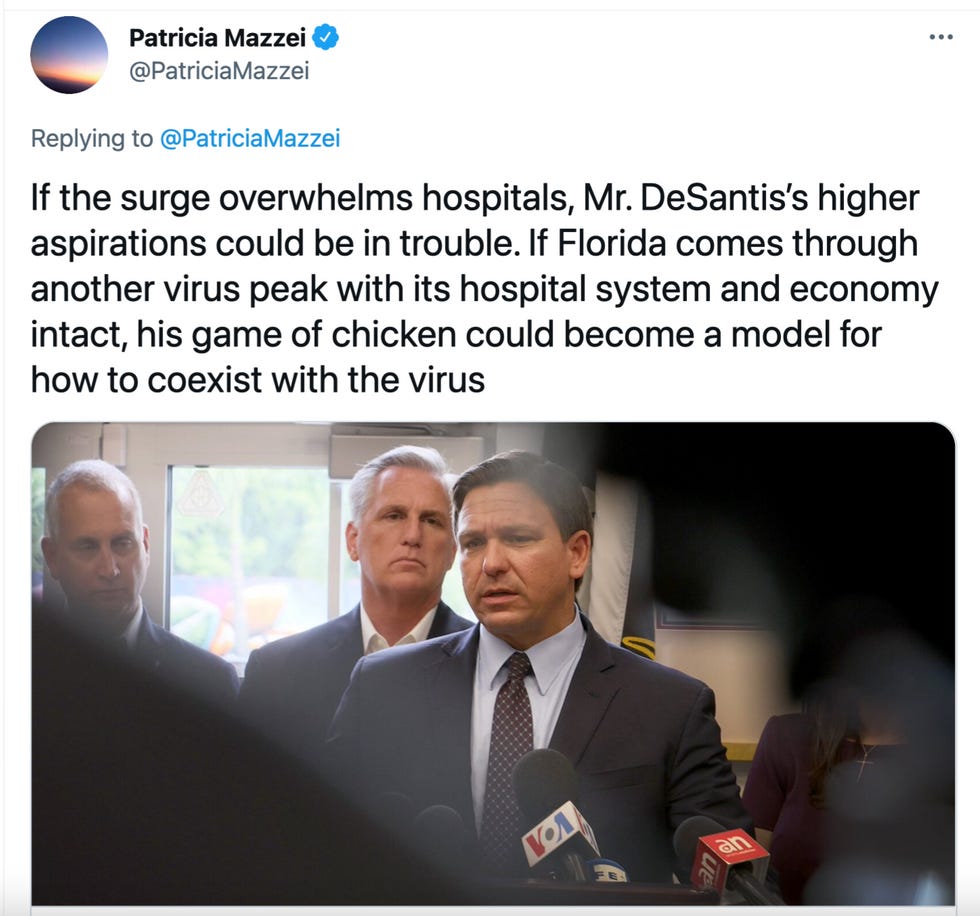
Task: Click the blue verified checkmark badge
Action: pyautogui.click(x=326, y=37)
